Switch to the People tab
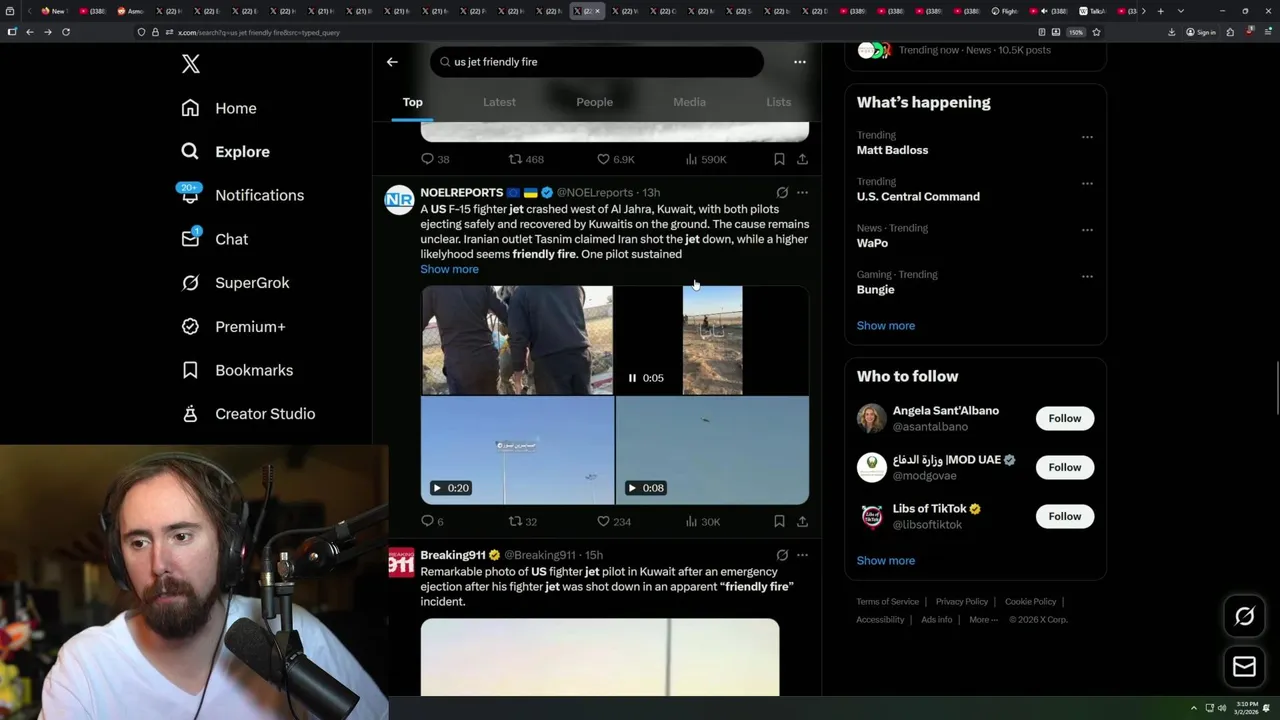 click(x=594, y=102)
